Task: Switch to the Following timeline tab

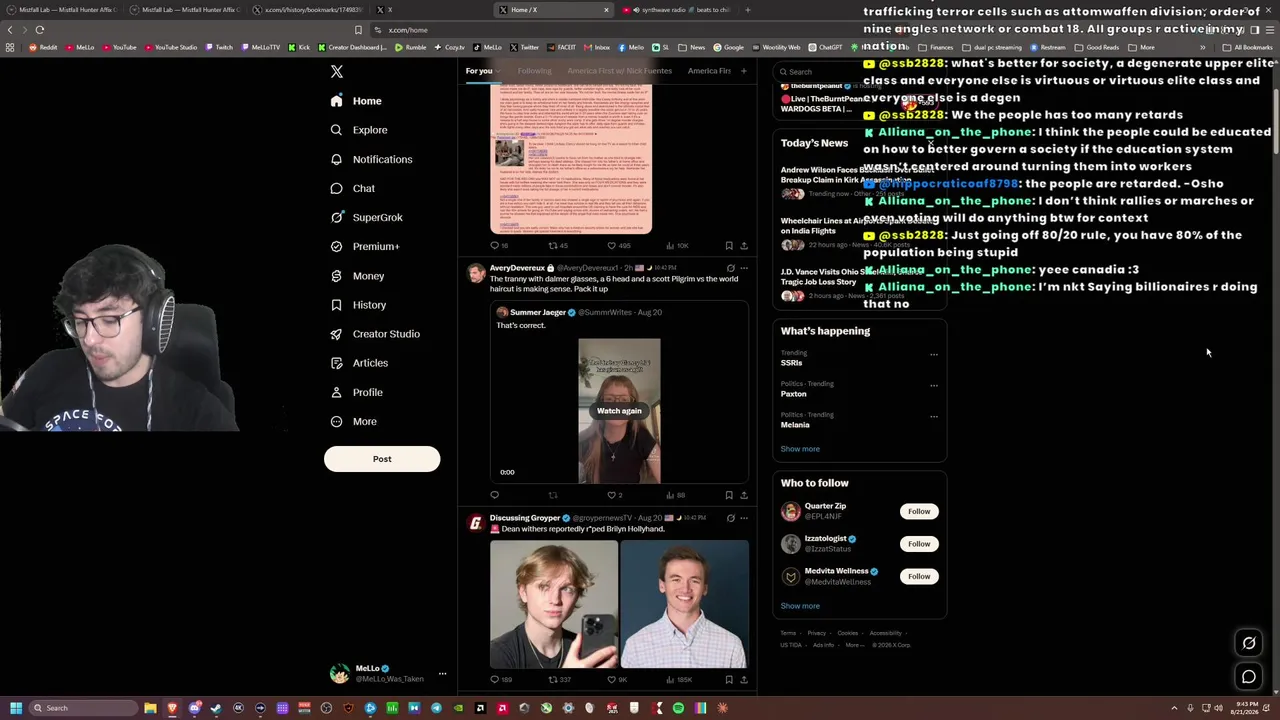Action: pos(535,71)
